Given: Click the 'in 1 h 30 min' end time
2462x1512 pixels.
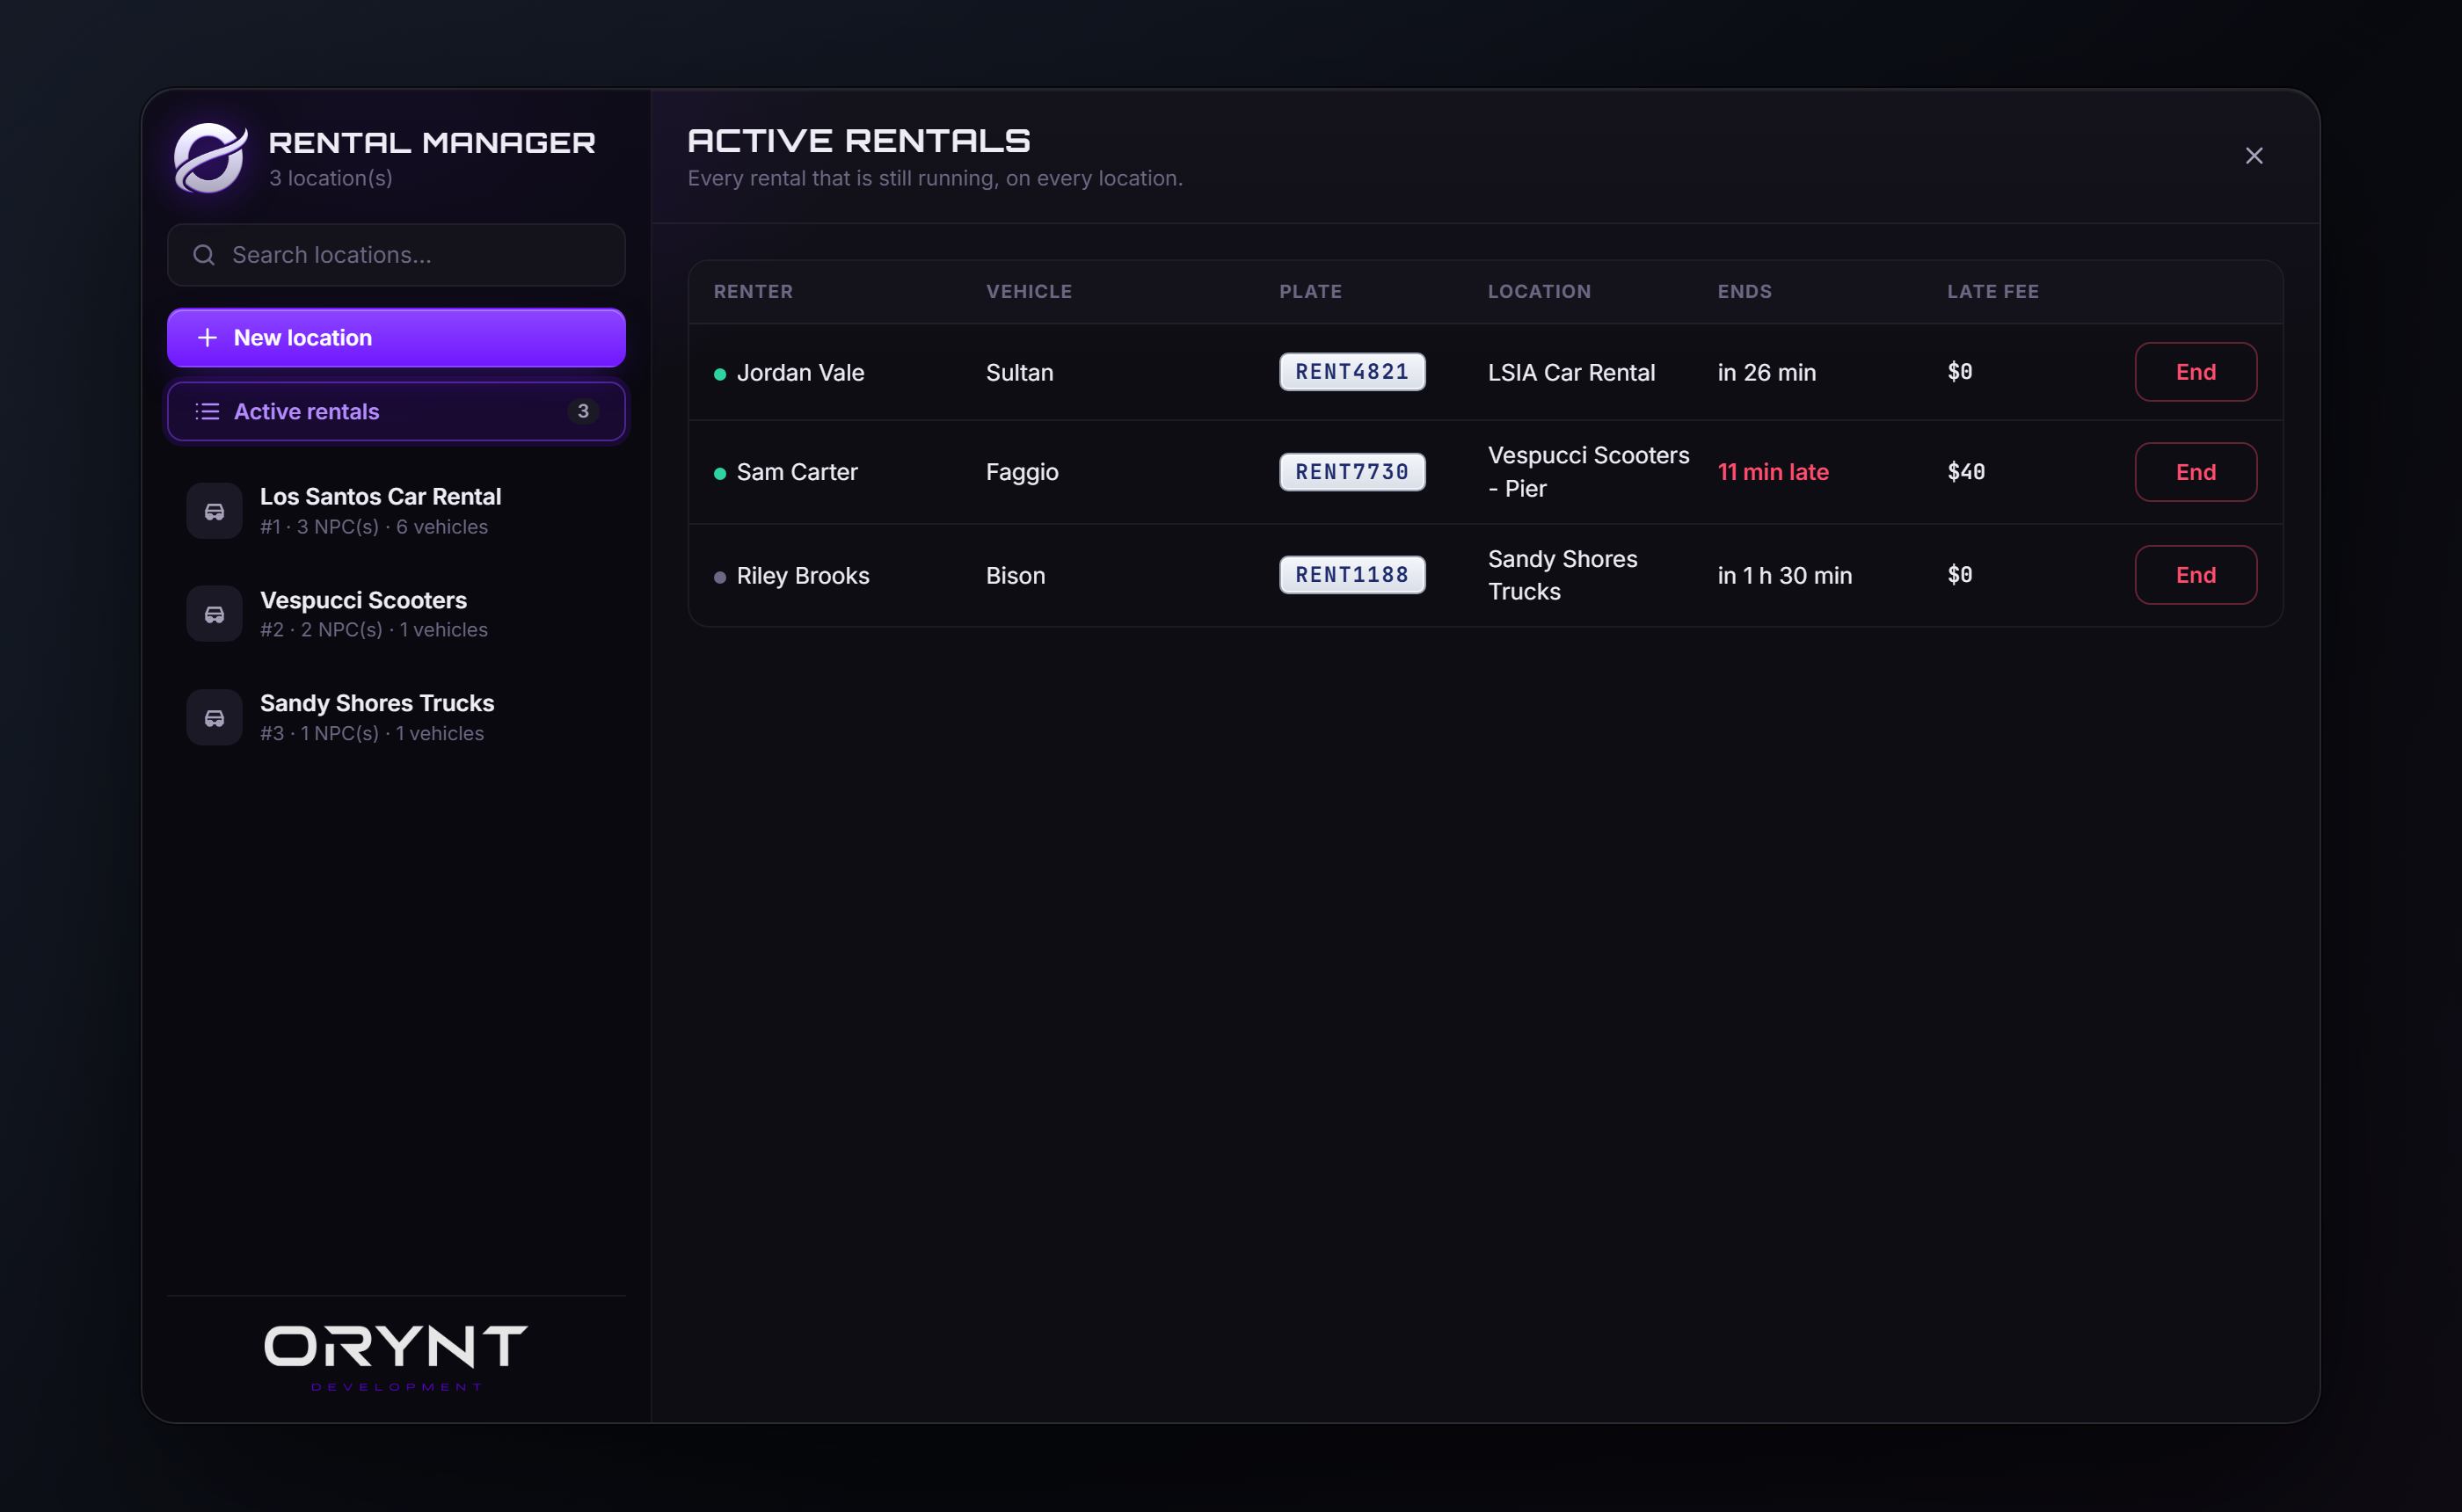Looking at the screenshot, I should click(x=1785, y=576).
